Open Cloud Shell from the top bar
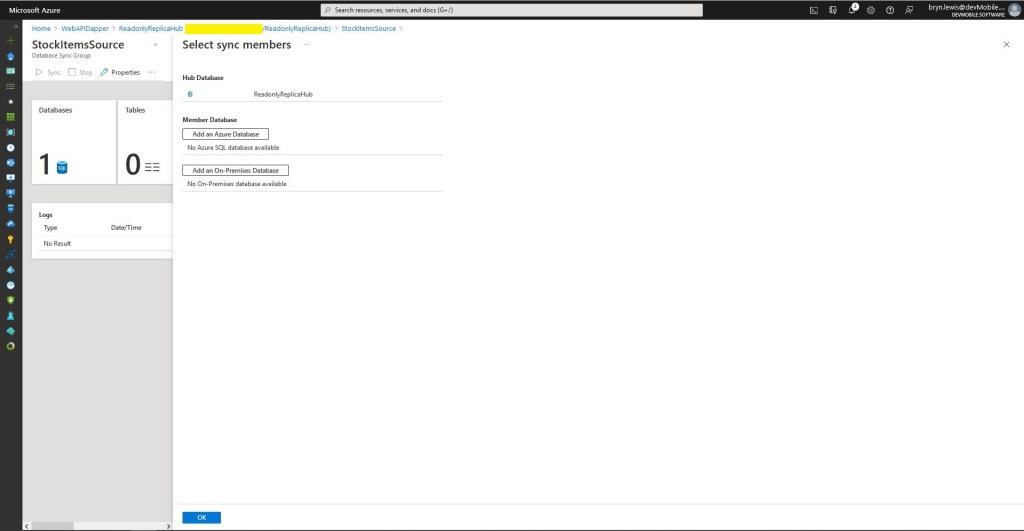The image size is (1024, 531). [814, 10]
